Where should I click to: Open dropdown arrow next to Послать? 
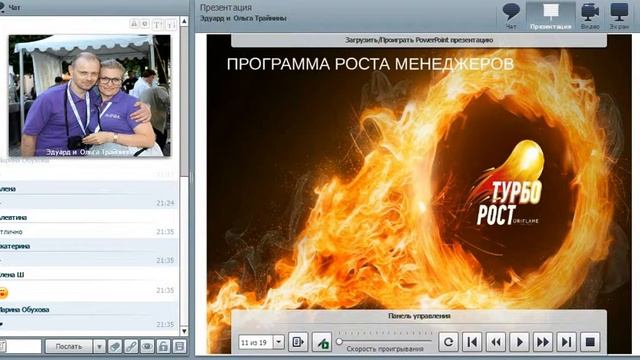[x=99, y=346]
